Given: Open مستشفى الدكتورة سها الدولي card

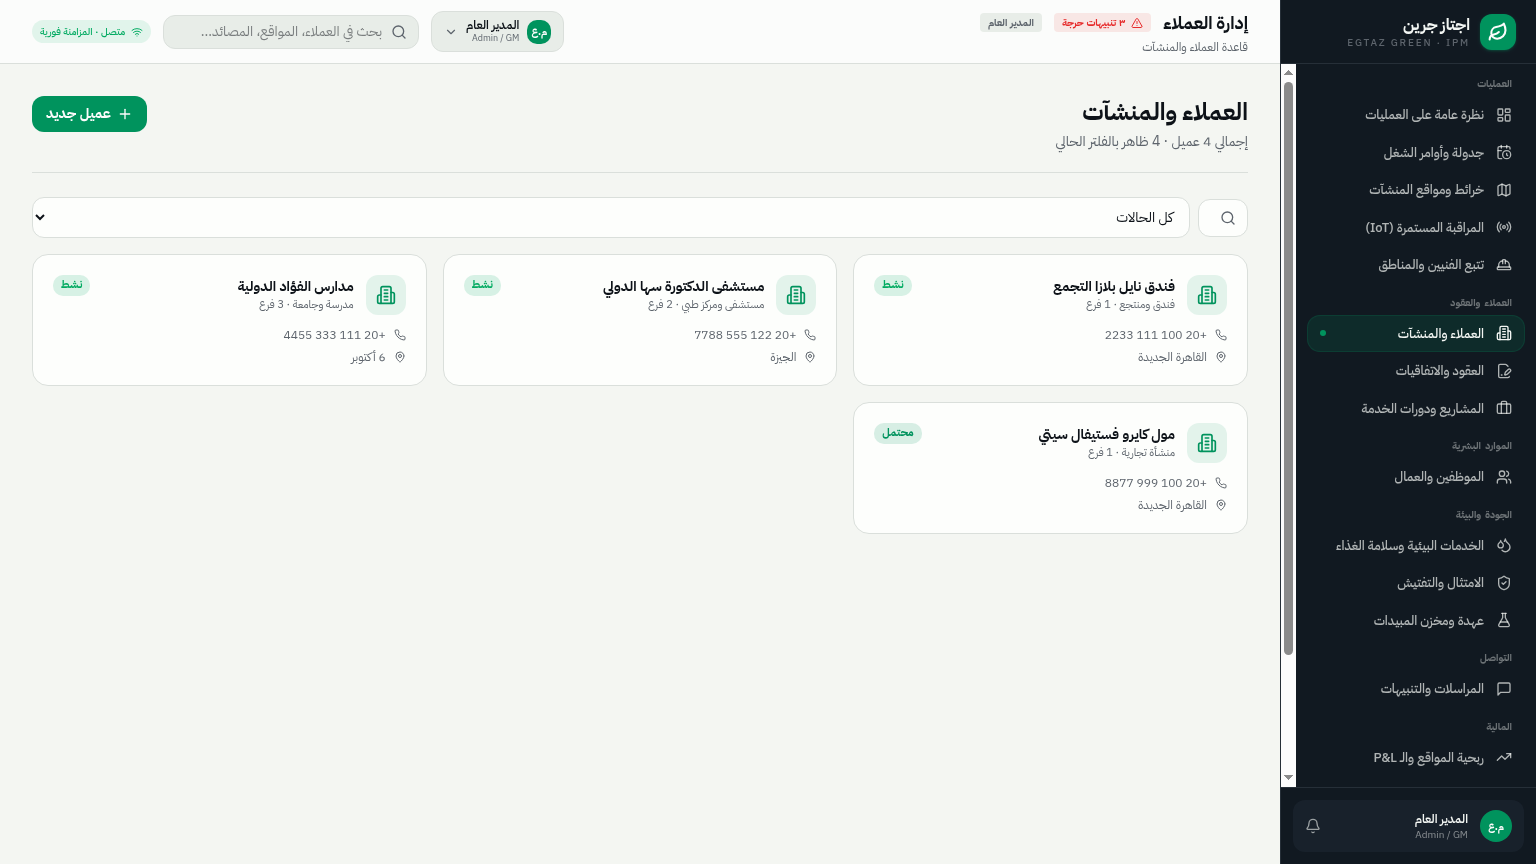Looking at the screenshot, I should [640, 320].
